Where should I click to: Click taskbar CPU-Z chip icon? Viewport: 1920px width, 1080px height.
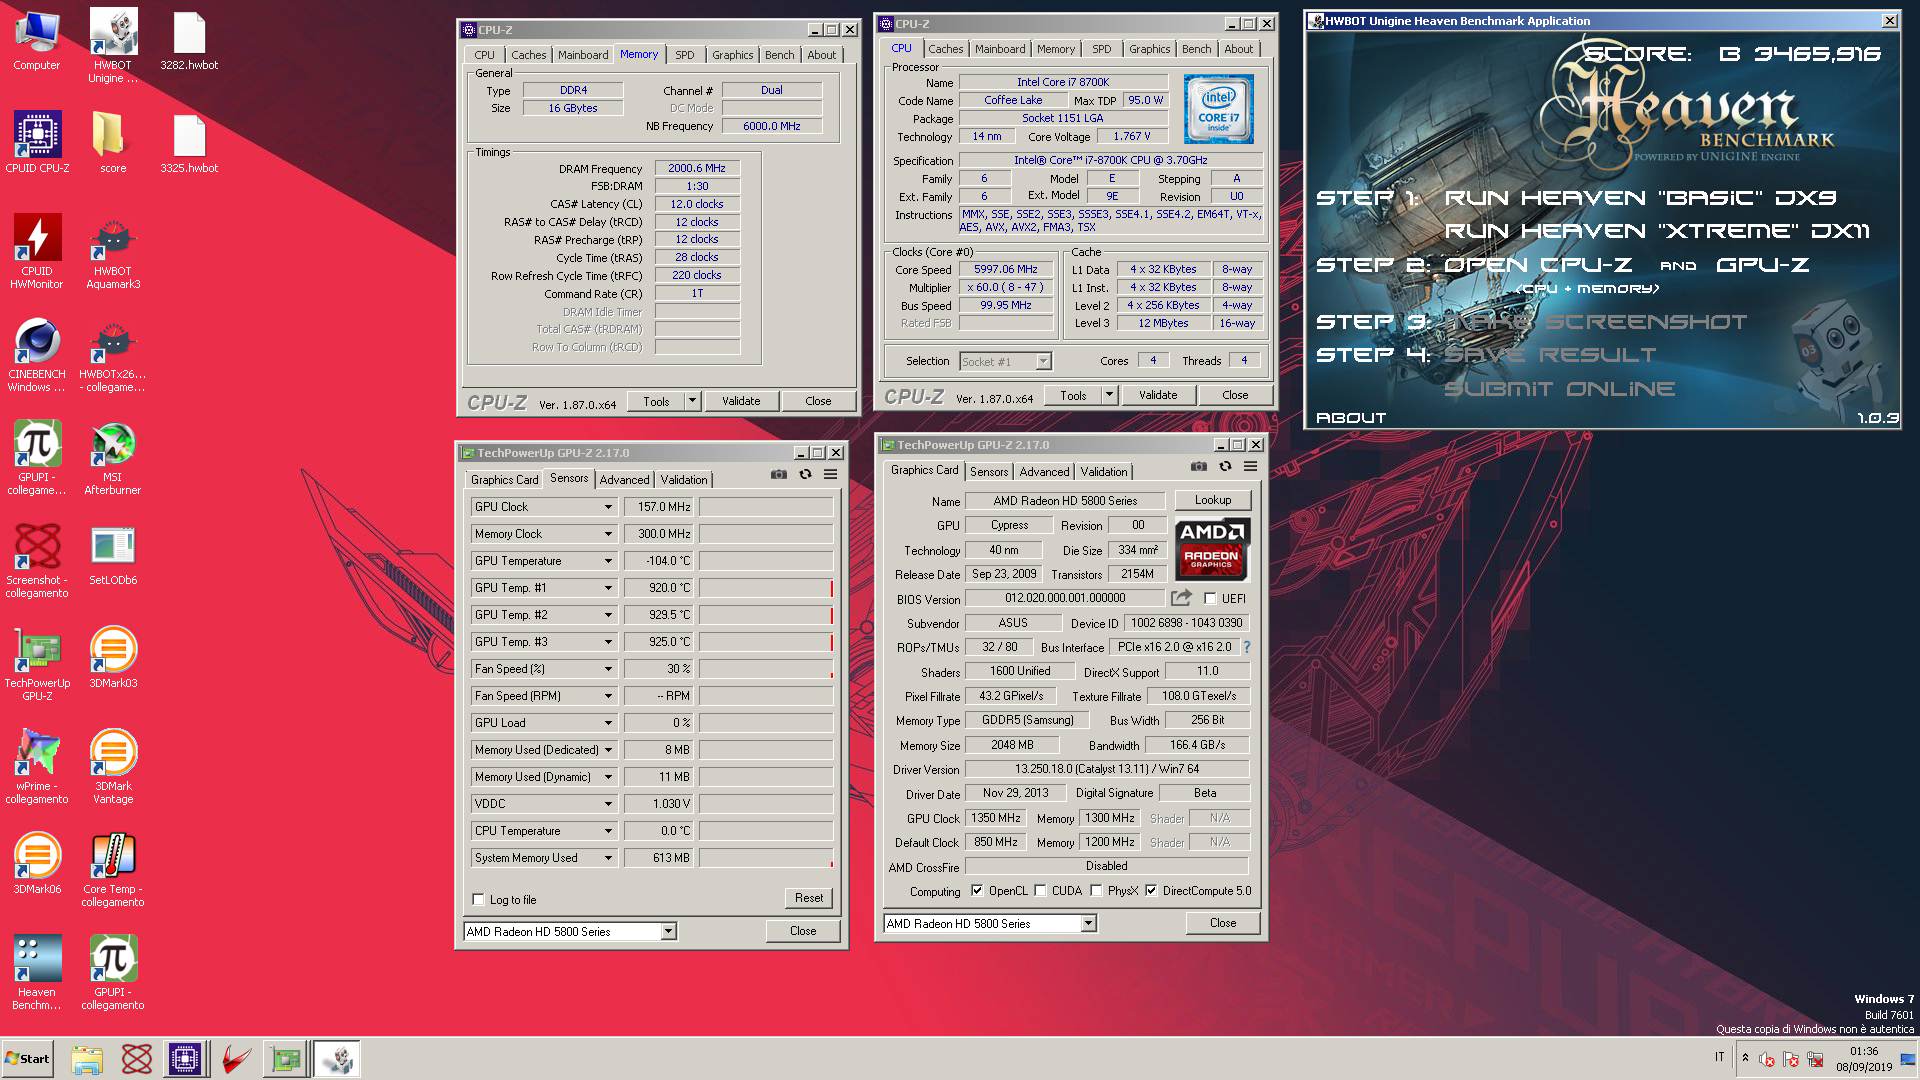185,1058
